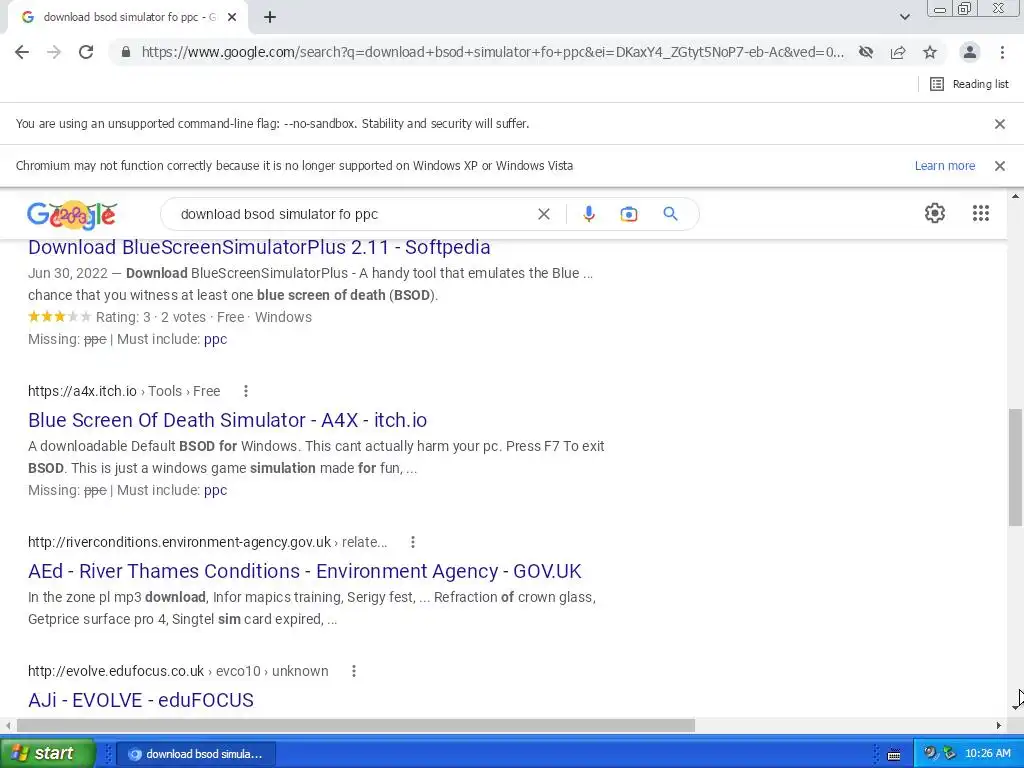The height and width of the screenshot is (768, 1024).
Task: Click the horizontal scrollbar thumb
Action: click(356, 726)
